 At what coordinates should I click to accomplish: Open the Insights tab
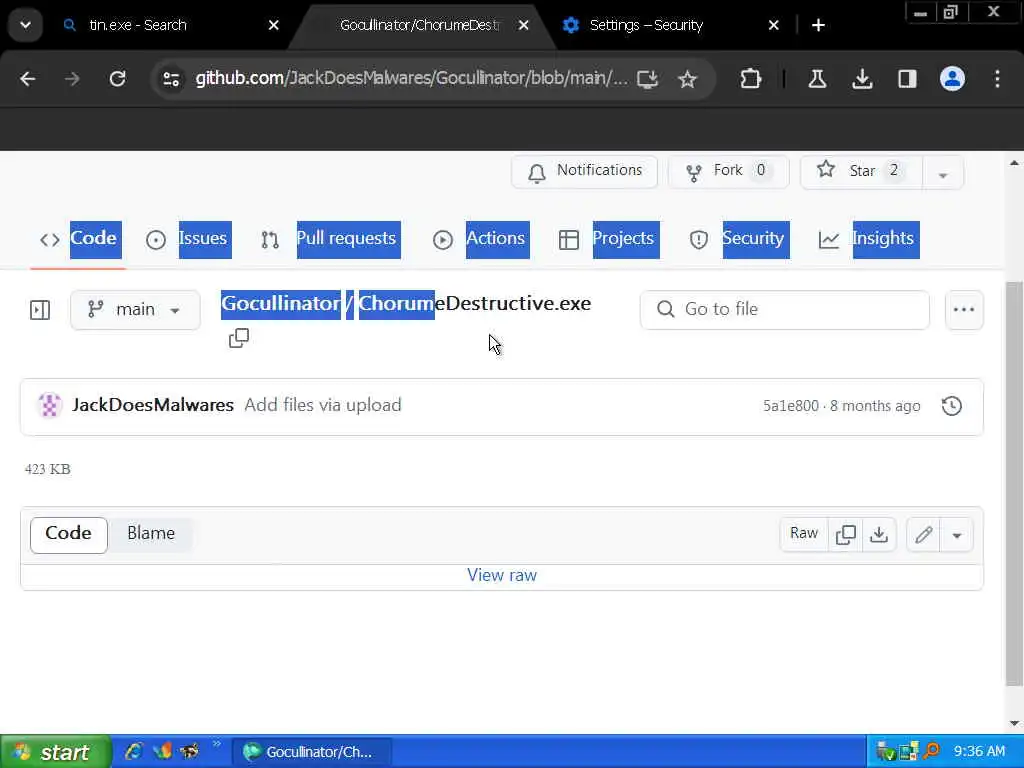[868, 239]
